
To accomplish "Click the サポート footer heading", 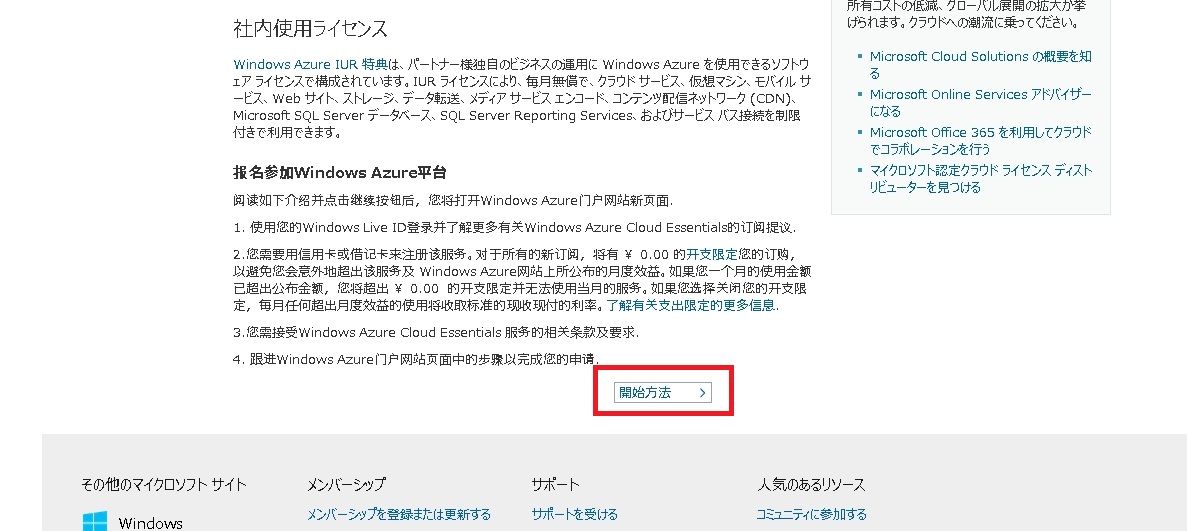I will [x=556, y=484].
